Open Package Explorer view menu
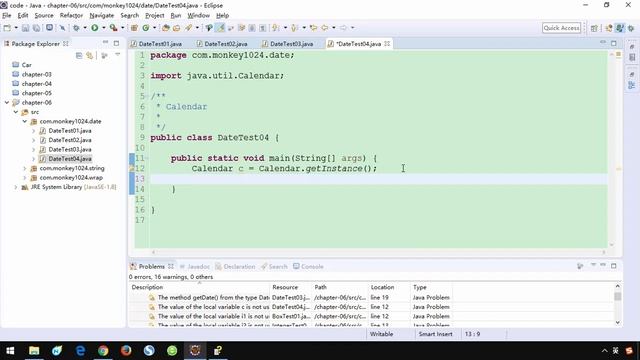This screenshot has height=360, width=640. [x=118, y=55]
